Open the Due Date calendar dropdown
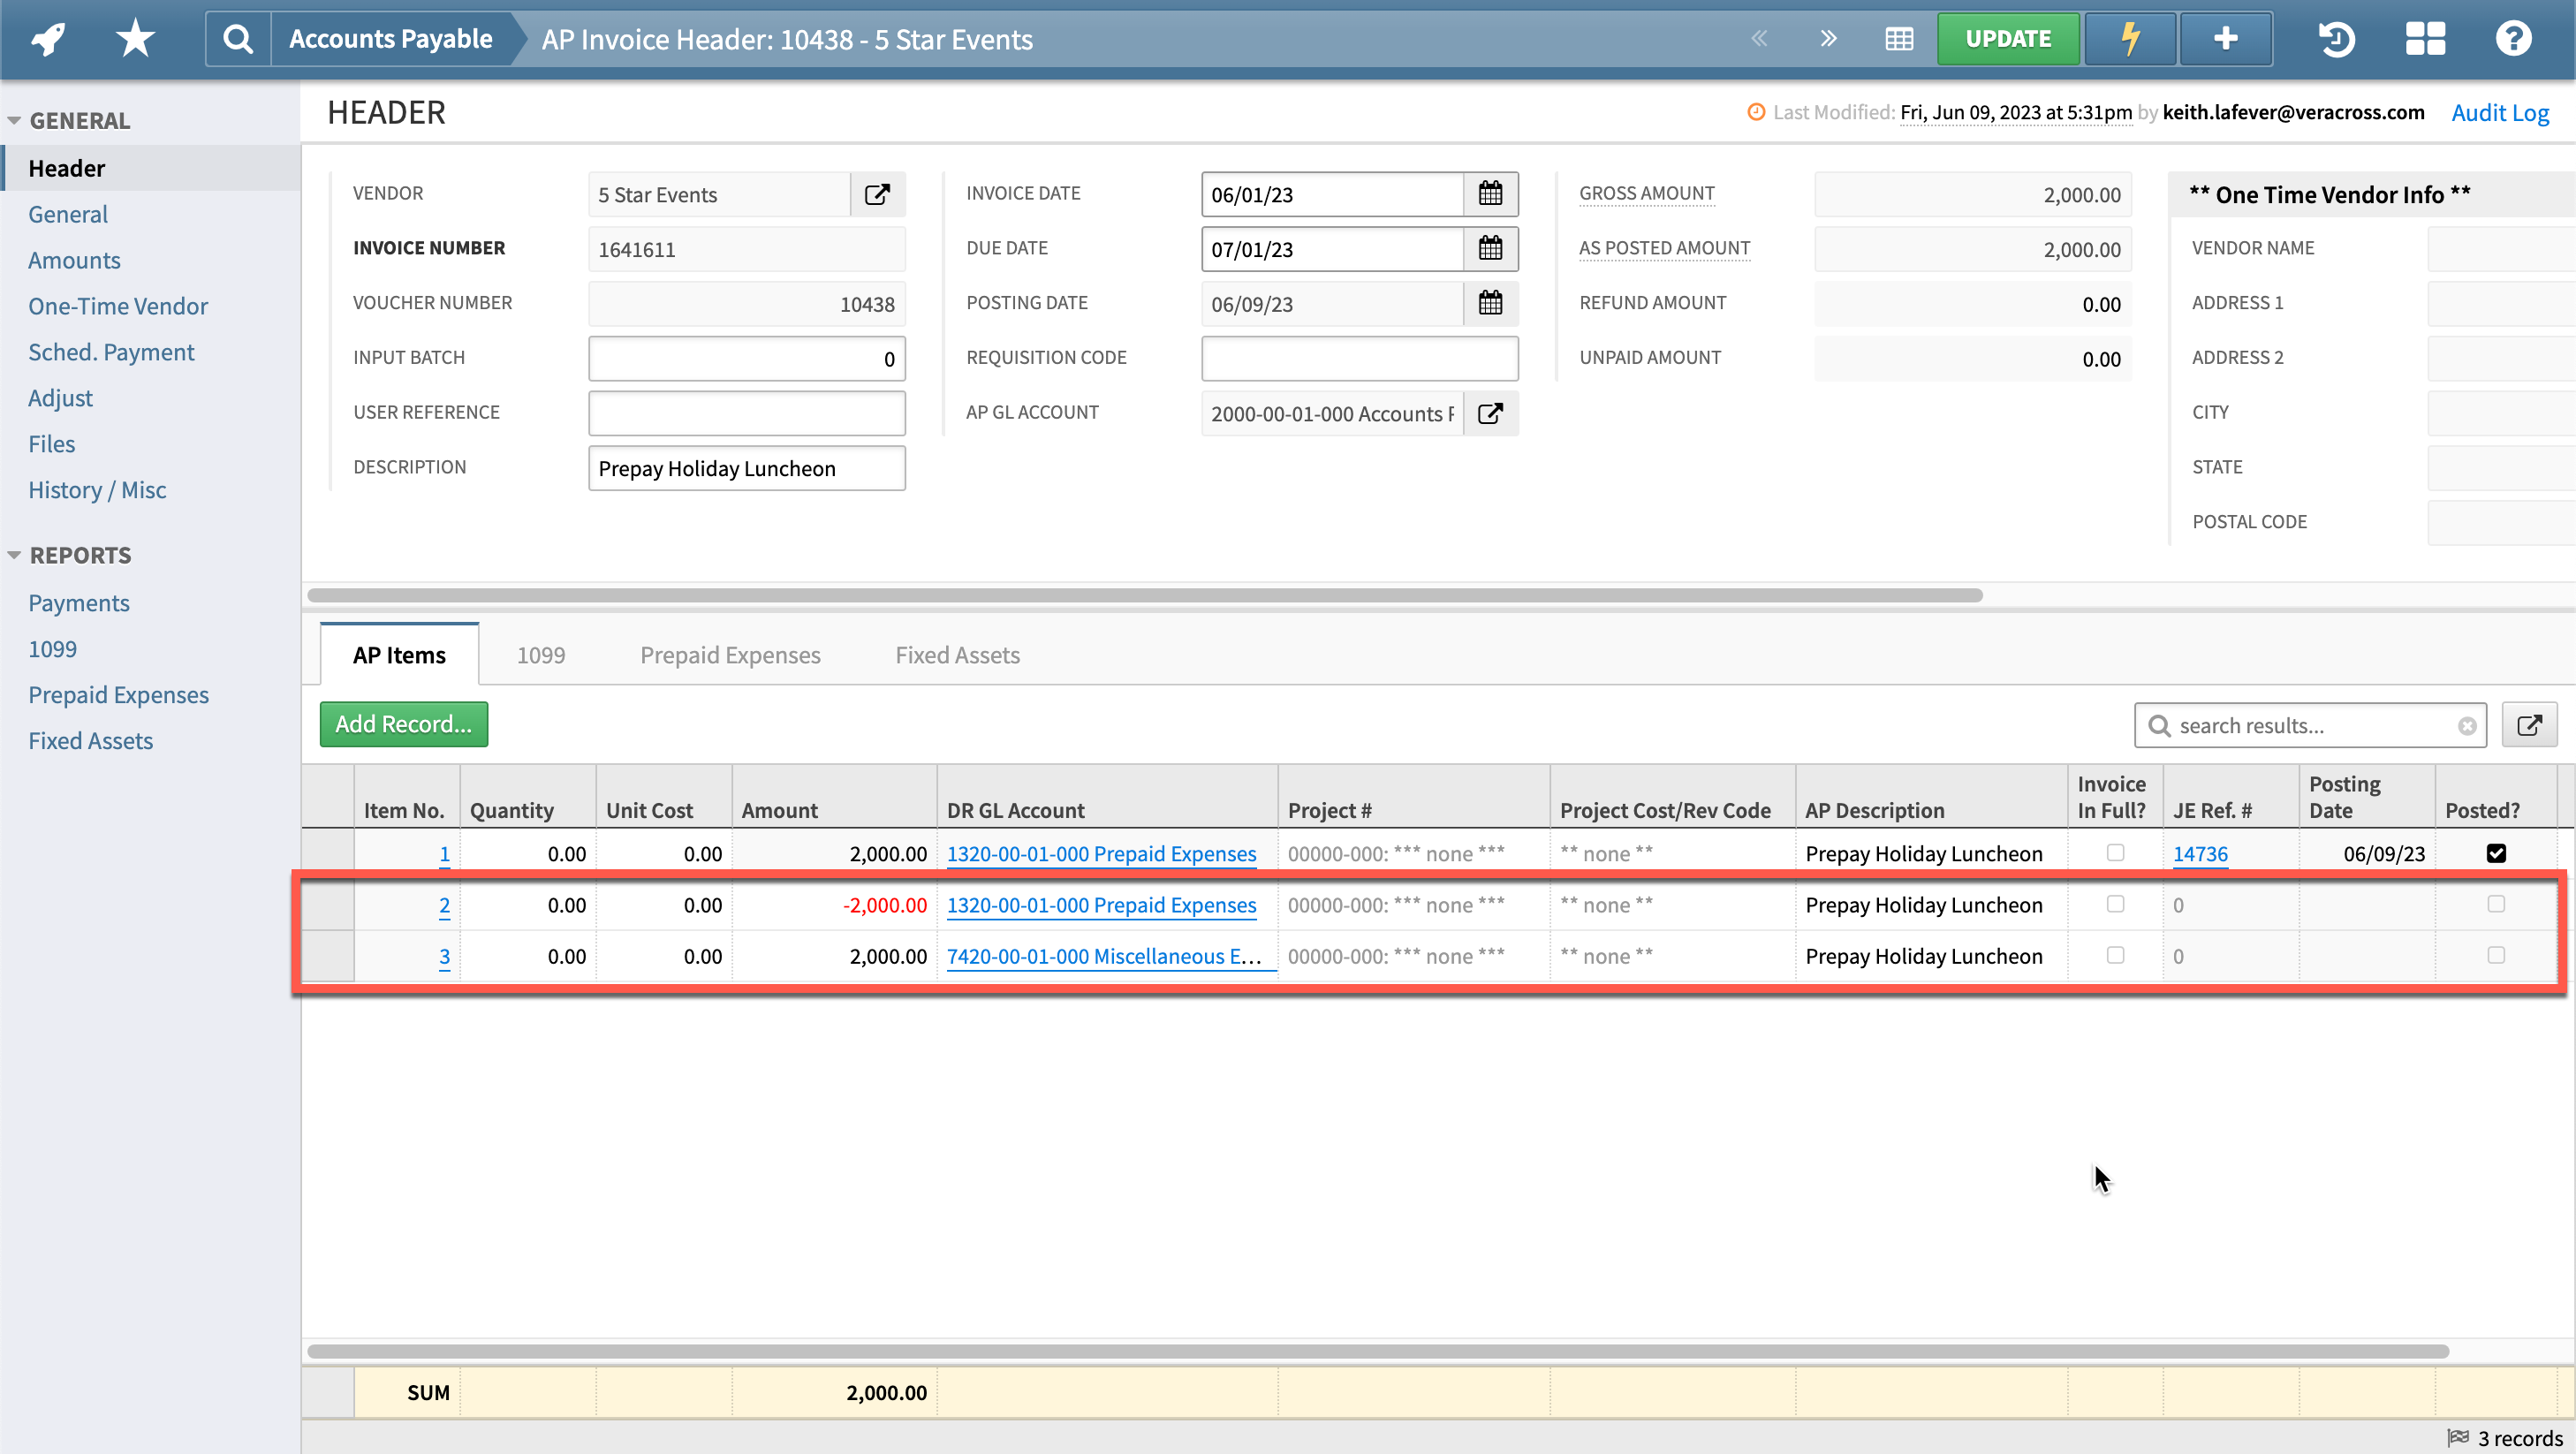Viewport: 2576px width, 1454px height. pyautogui.click(x=1489, y=248)
